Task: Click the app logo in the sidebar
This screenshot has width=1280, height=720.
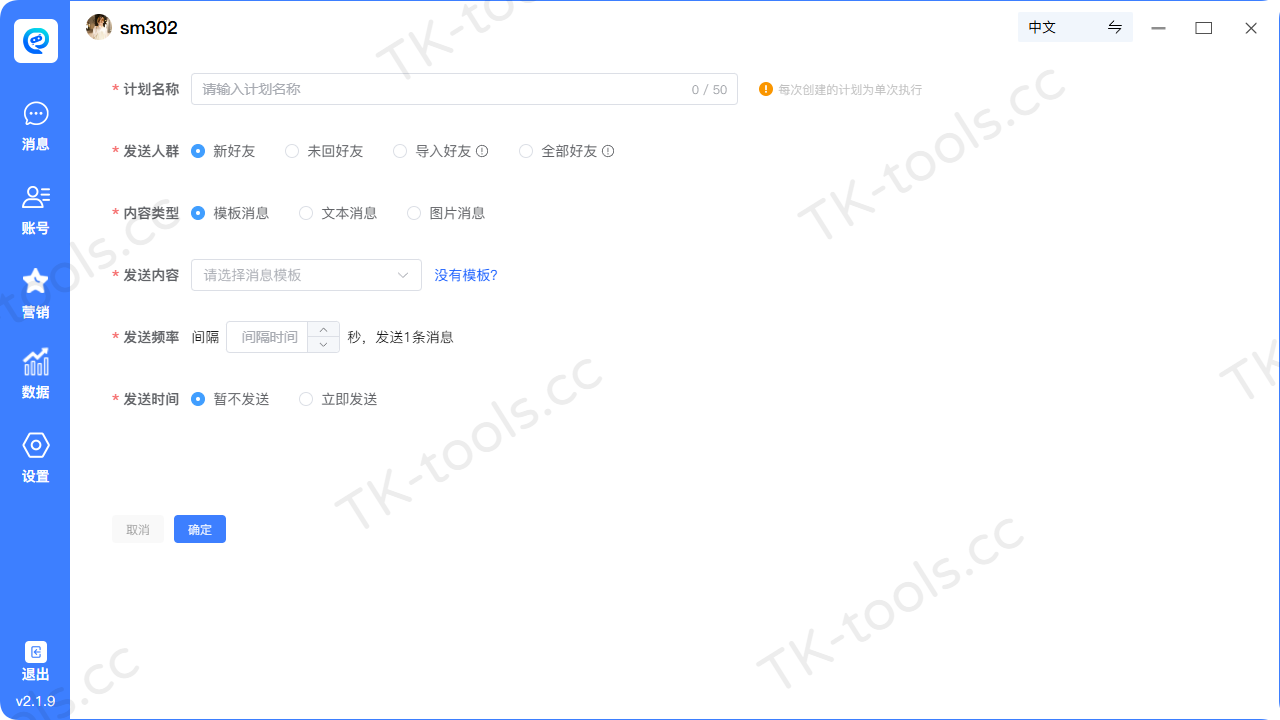Action: (36, 41)
